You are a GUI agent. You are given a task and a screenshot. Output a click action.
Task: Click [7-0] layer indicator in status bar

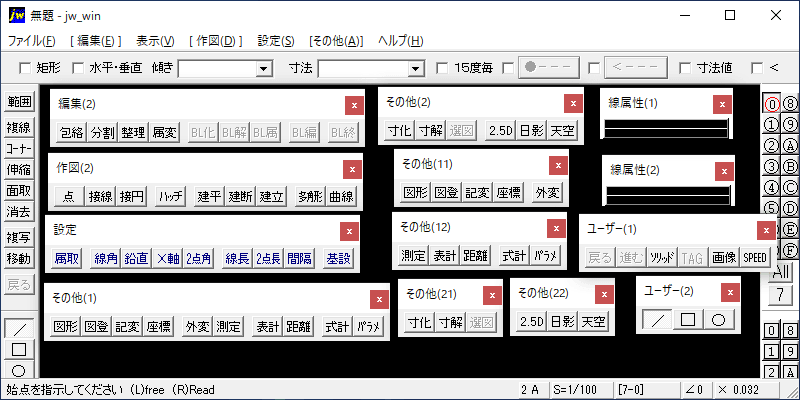click(x=647, y=390)
